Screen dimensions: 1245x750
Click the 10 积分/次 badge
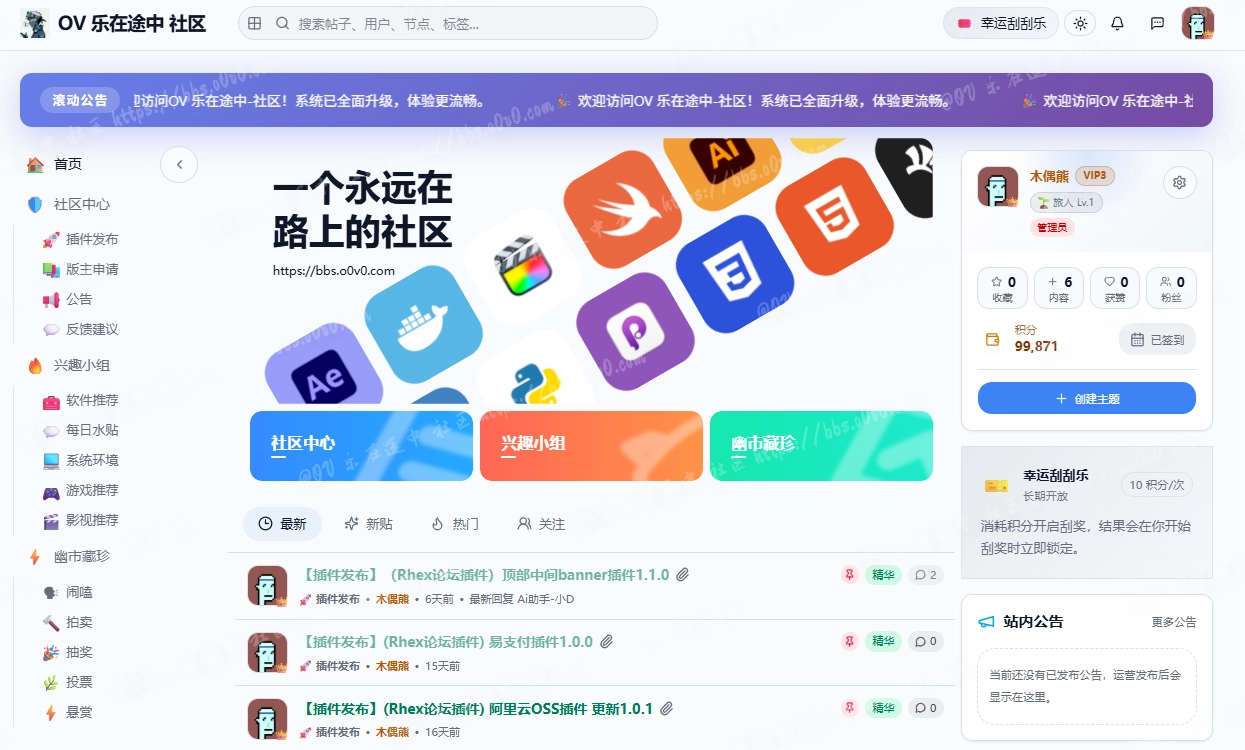point(1157,485)
